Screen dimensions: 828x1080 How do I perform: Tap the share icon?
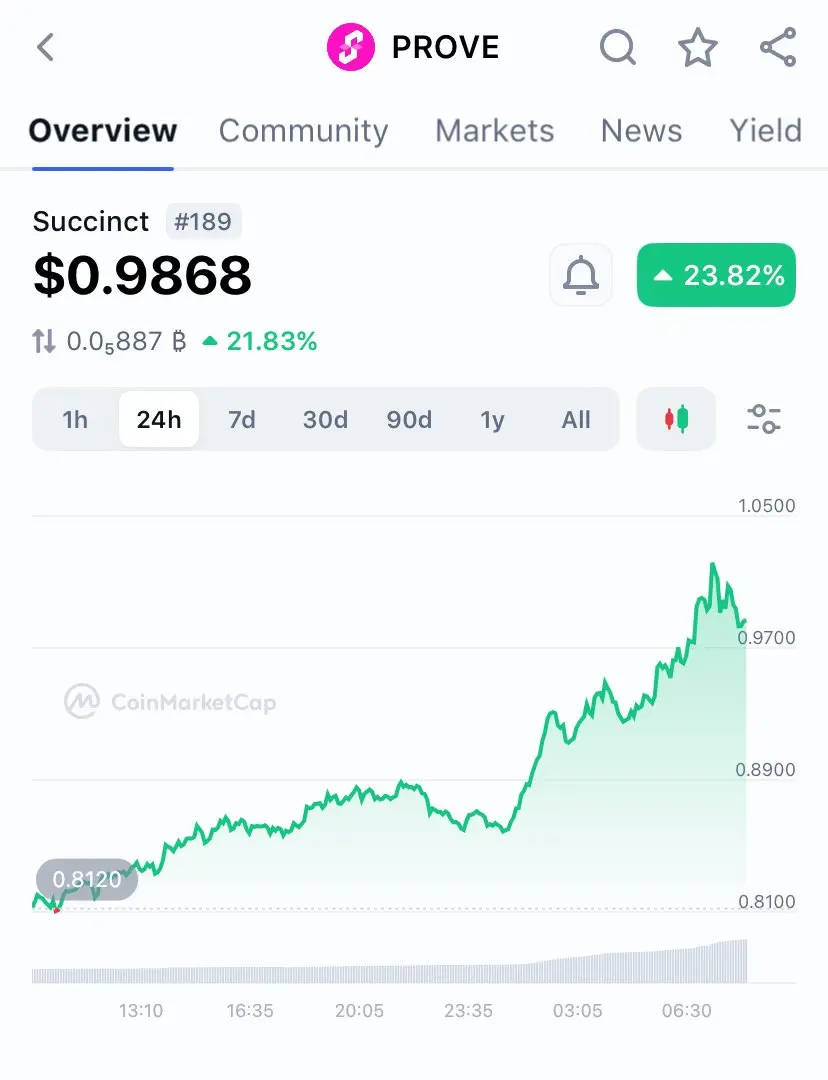point(777,47)
